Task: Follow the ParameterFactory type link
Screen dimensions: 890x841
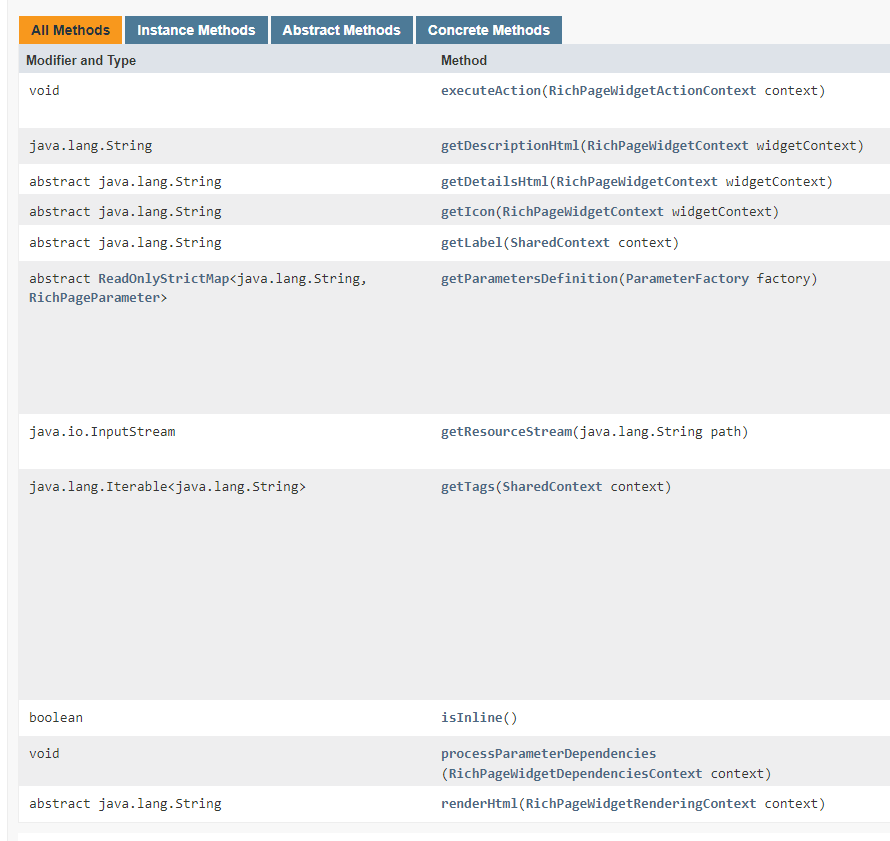Action: pos(687,279)
